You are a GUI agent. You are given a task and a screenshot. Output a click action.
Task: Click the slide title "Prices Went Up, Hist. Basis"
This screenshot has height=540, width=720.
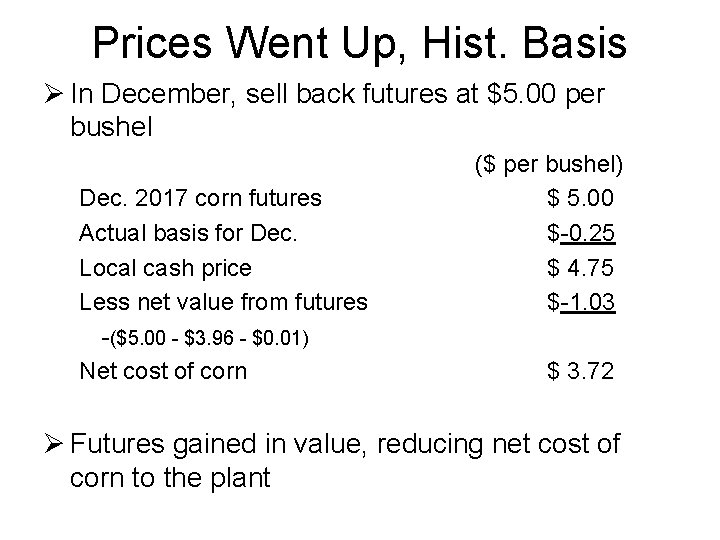tap(360, 45)
